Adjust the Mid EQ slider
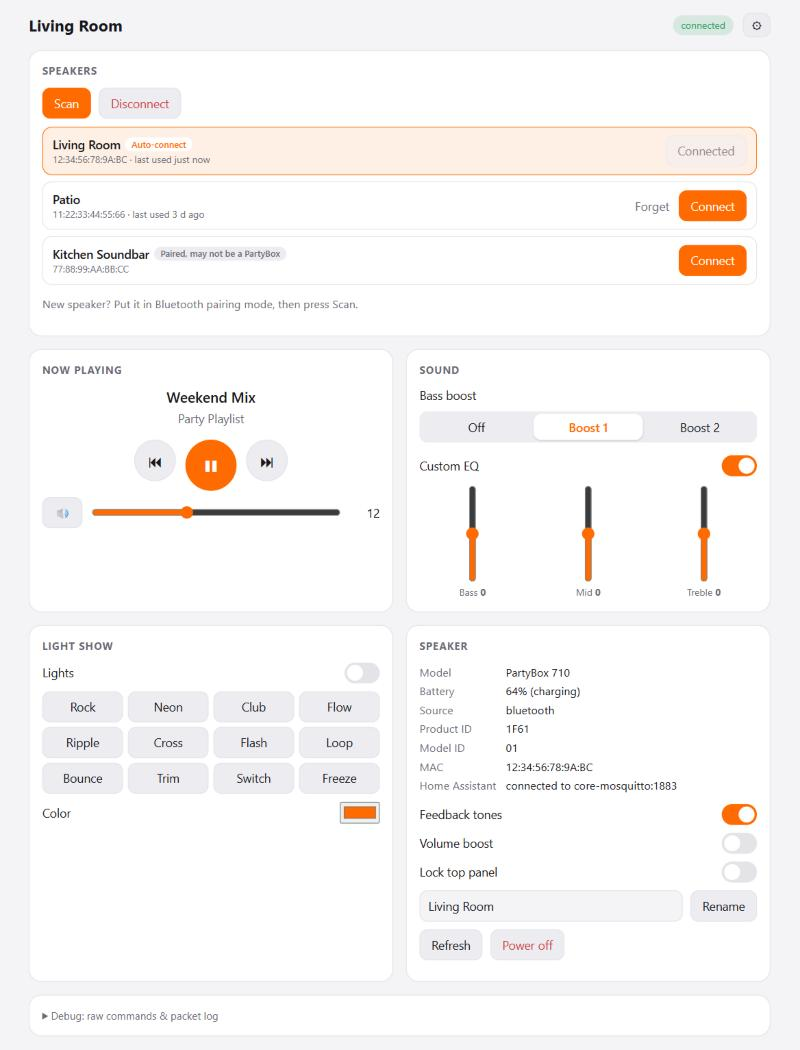The image size is (800, 1050). pos(588,534)
